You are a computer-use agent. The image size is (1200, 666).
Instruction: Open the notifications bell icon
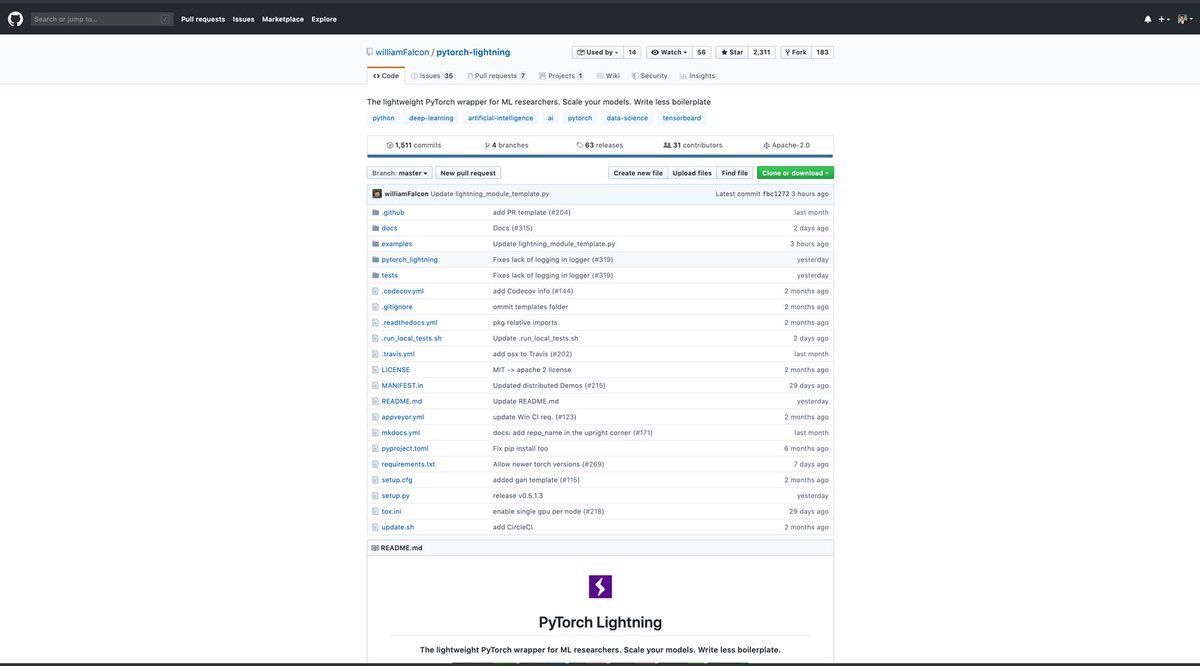tap(1148, 19)
